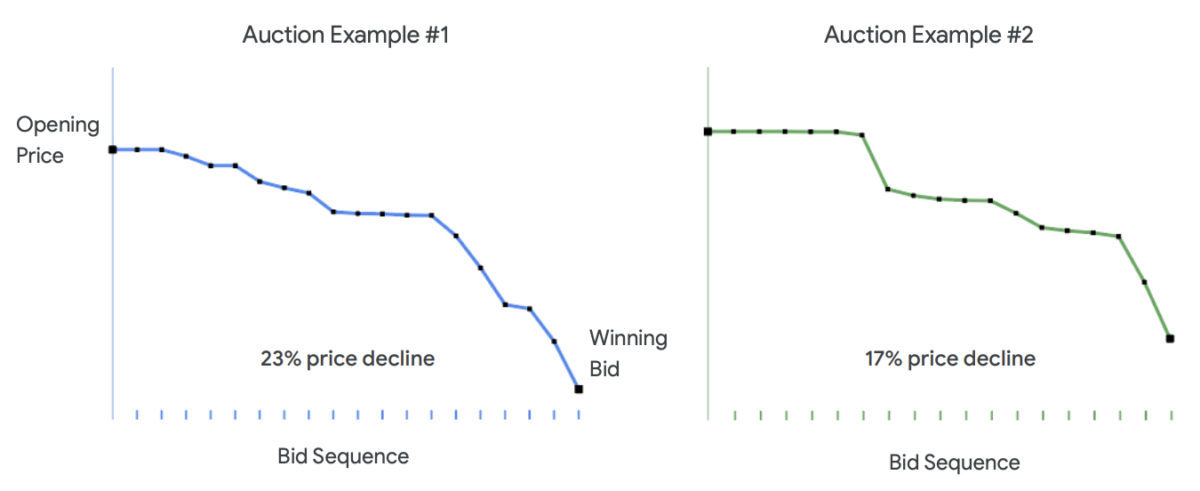The image size is (1200, 491).
Task: Click the first green tick on the x-axis
Action: [x=734, y=413]
